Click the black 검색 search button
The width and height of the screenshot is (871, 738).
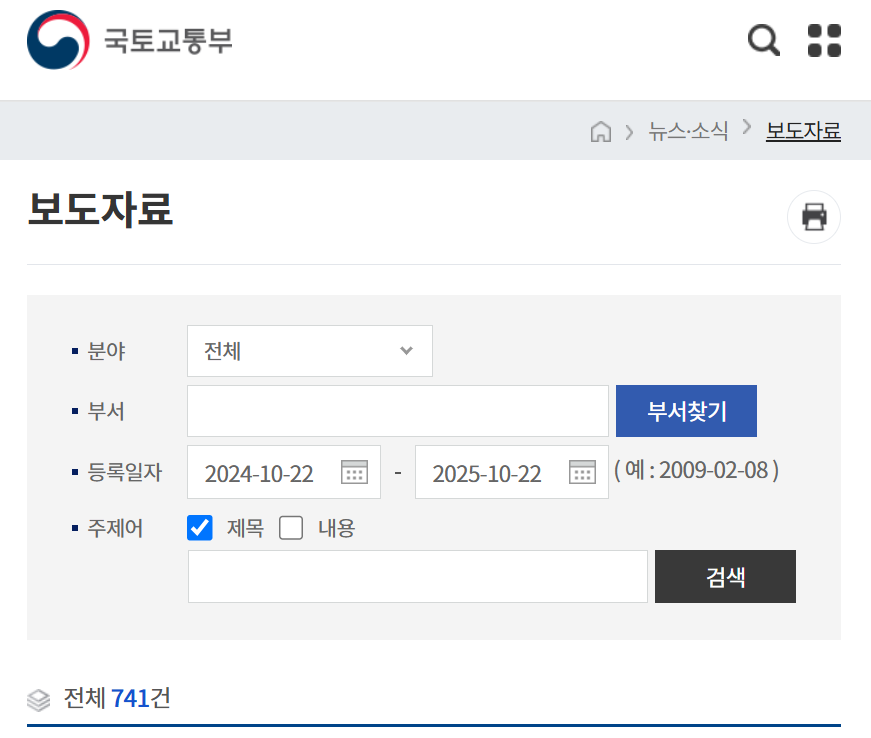[725, 576]
